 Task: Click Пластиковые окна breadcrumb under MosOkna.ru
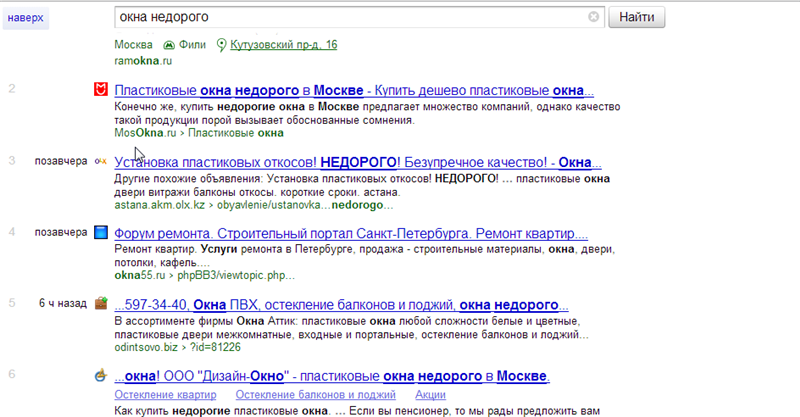coord(236,133)
